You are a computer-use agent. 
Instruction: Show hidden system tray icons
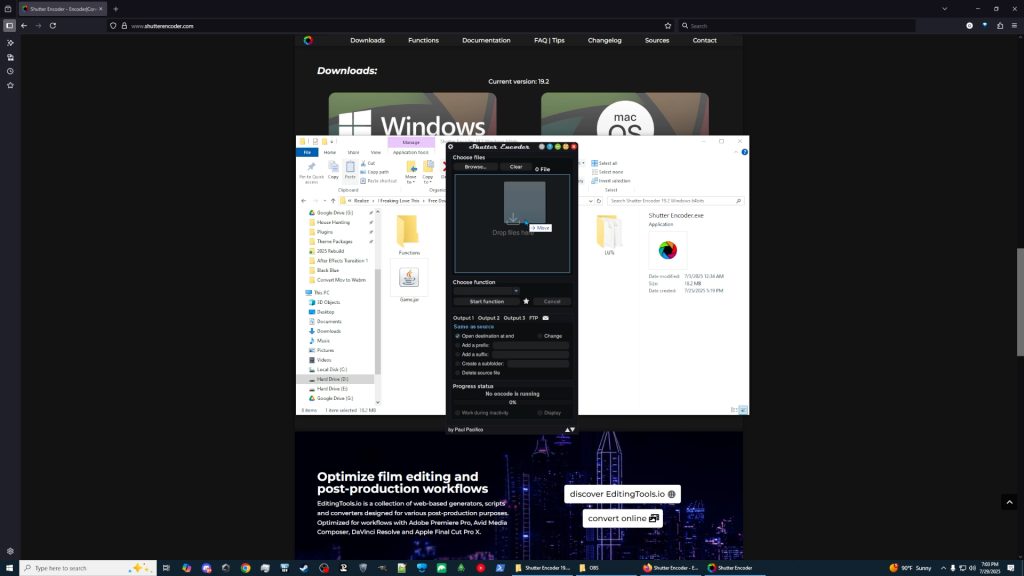943,568
